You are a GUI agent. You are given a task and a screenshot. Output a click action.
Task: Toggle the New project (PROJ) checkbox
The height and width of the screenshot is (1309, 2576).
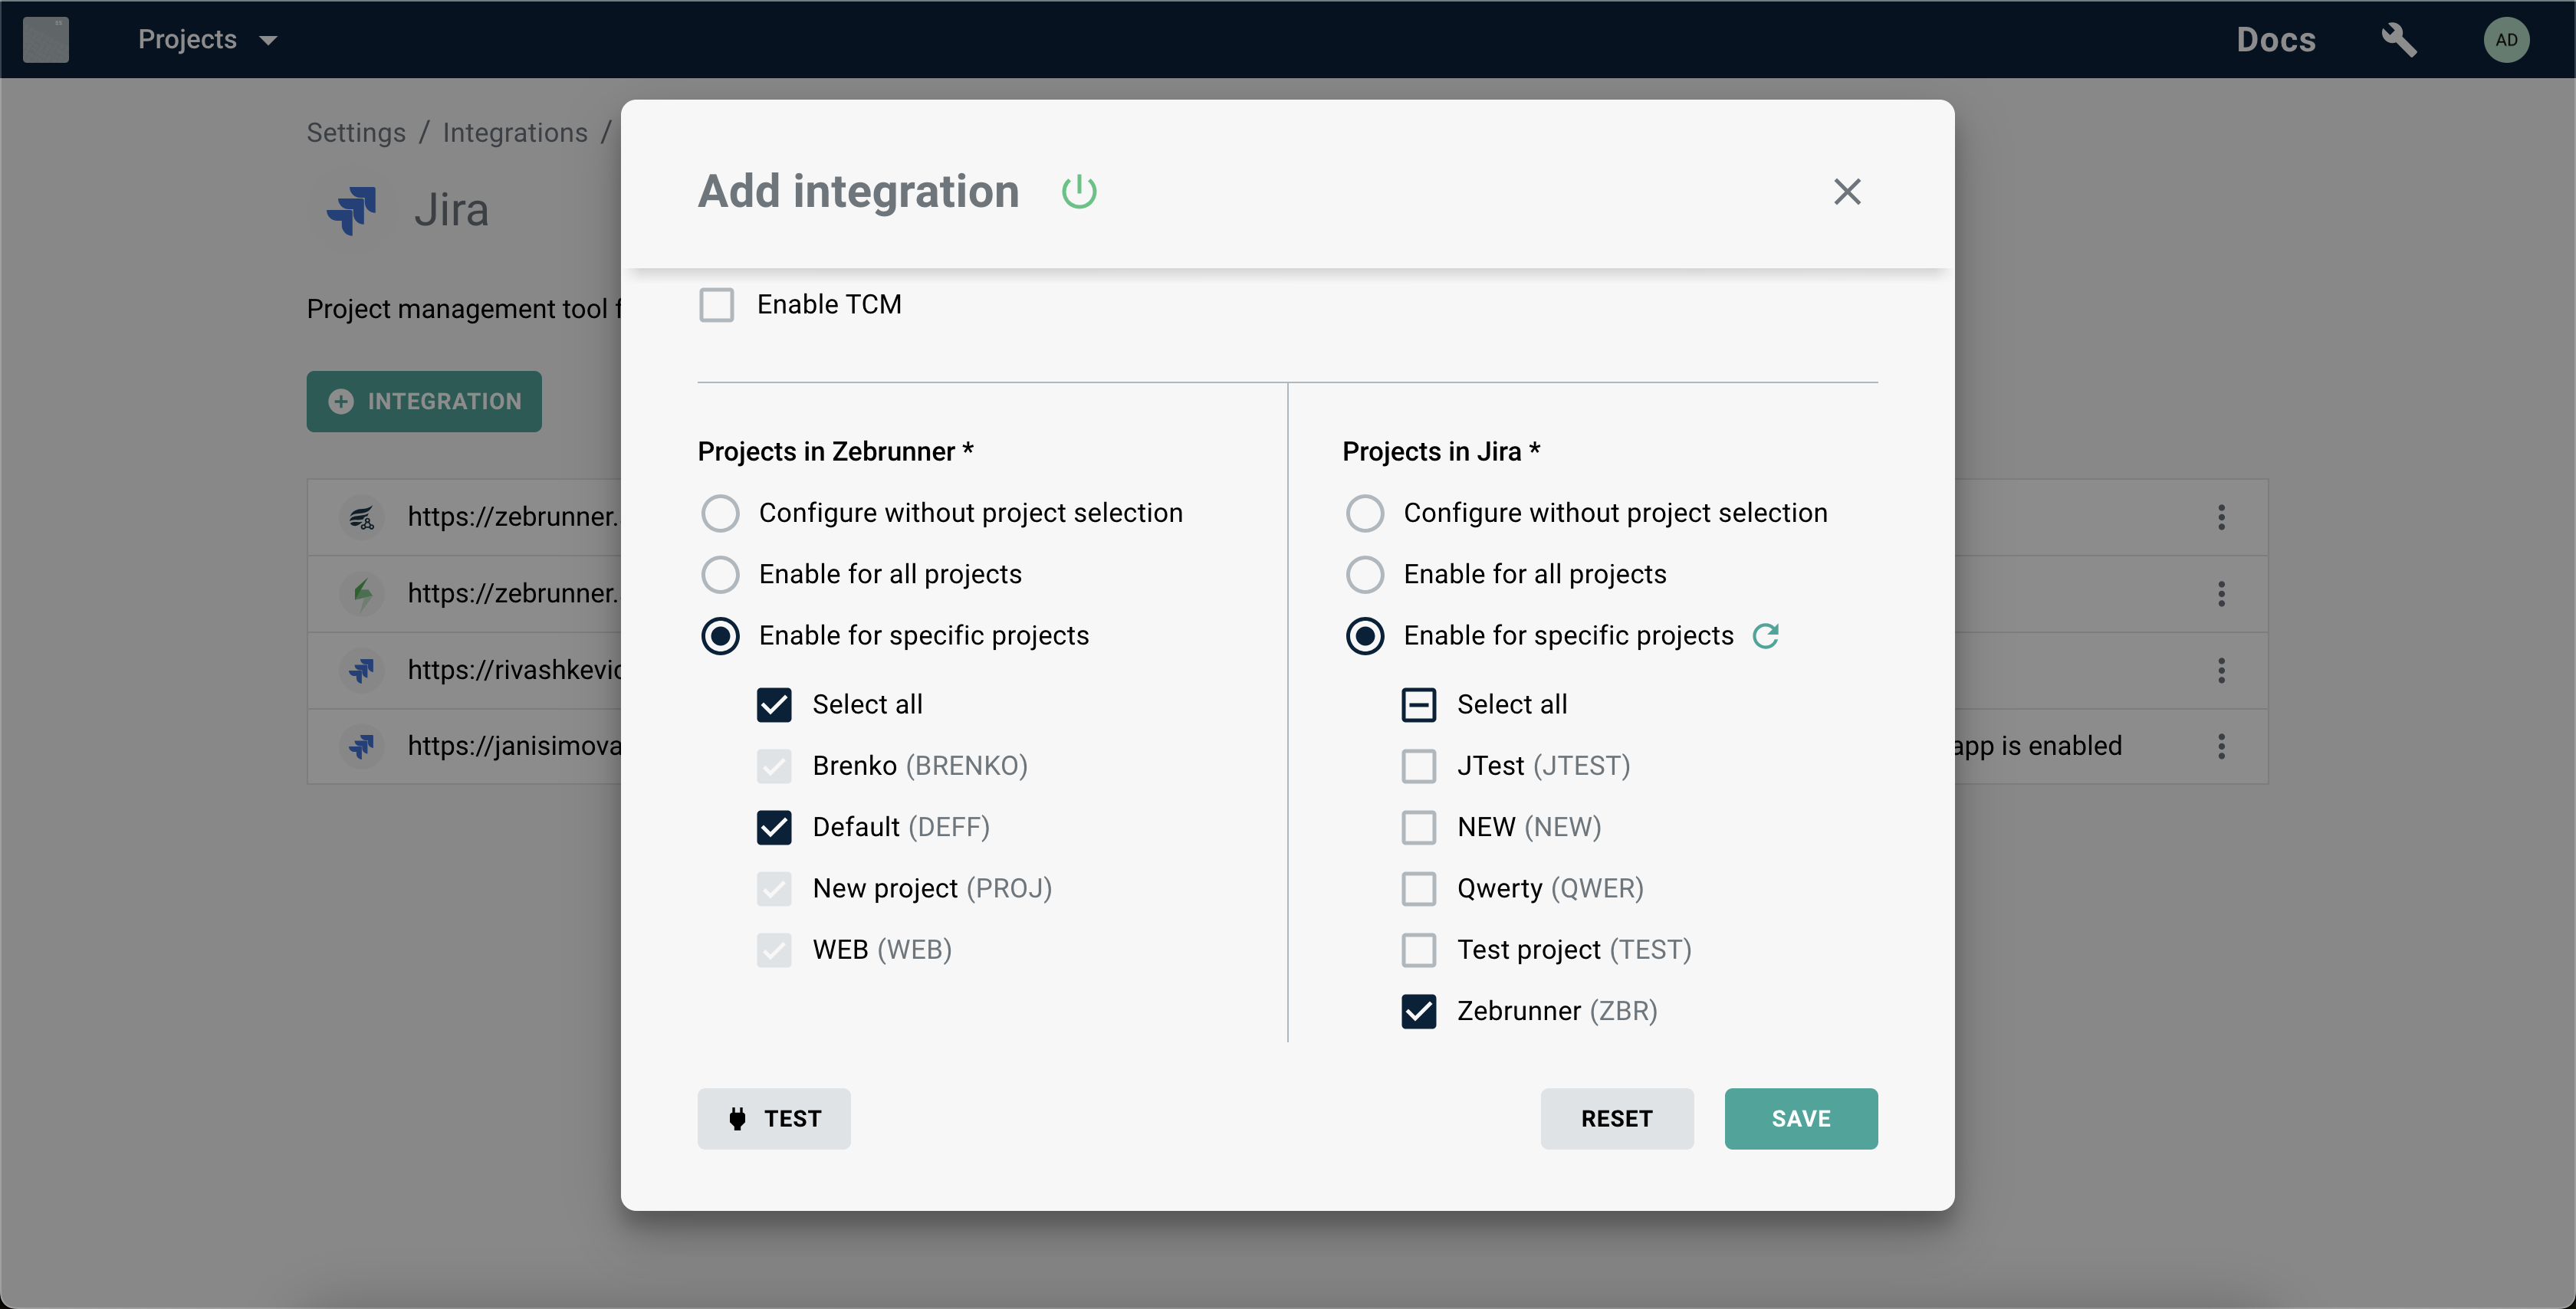[774, 888]
